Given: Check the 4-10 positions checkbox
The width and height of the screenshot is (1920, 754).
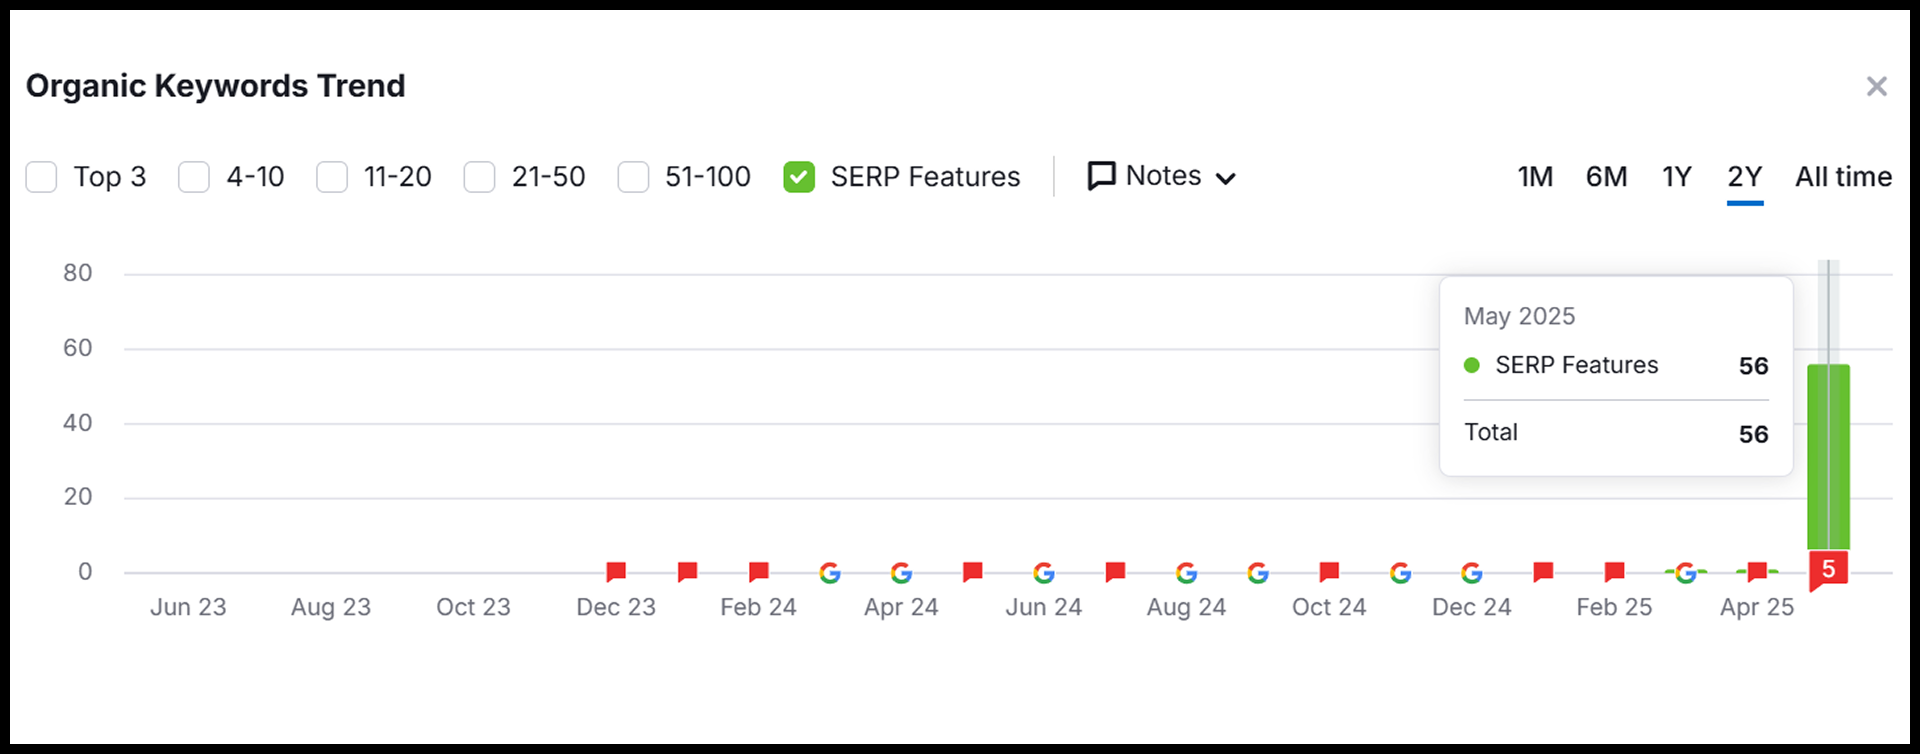Looking at the screenshot, I should [x=194, y=177].
